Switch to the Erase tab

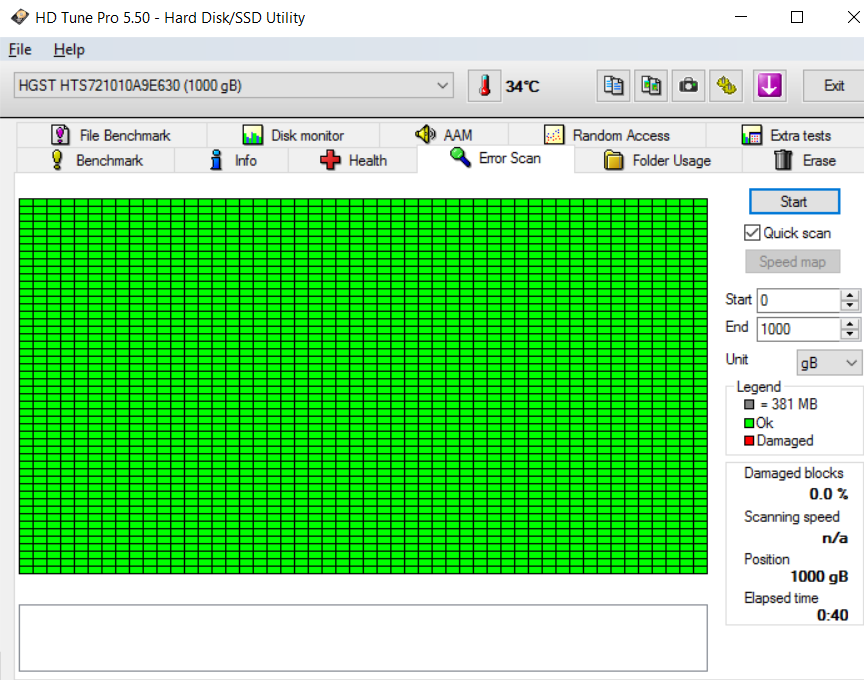(x=804, y=160)
